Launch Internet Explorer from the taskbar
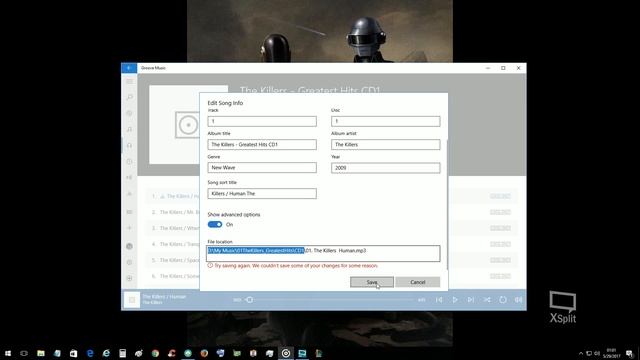This screenshot has width=640, height=360. 106,353
